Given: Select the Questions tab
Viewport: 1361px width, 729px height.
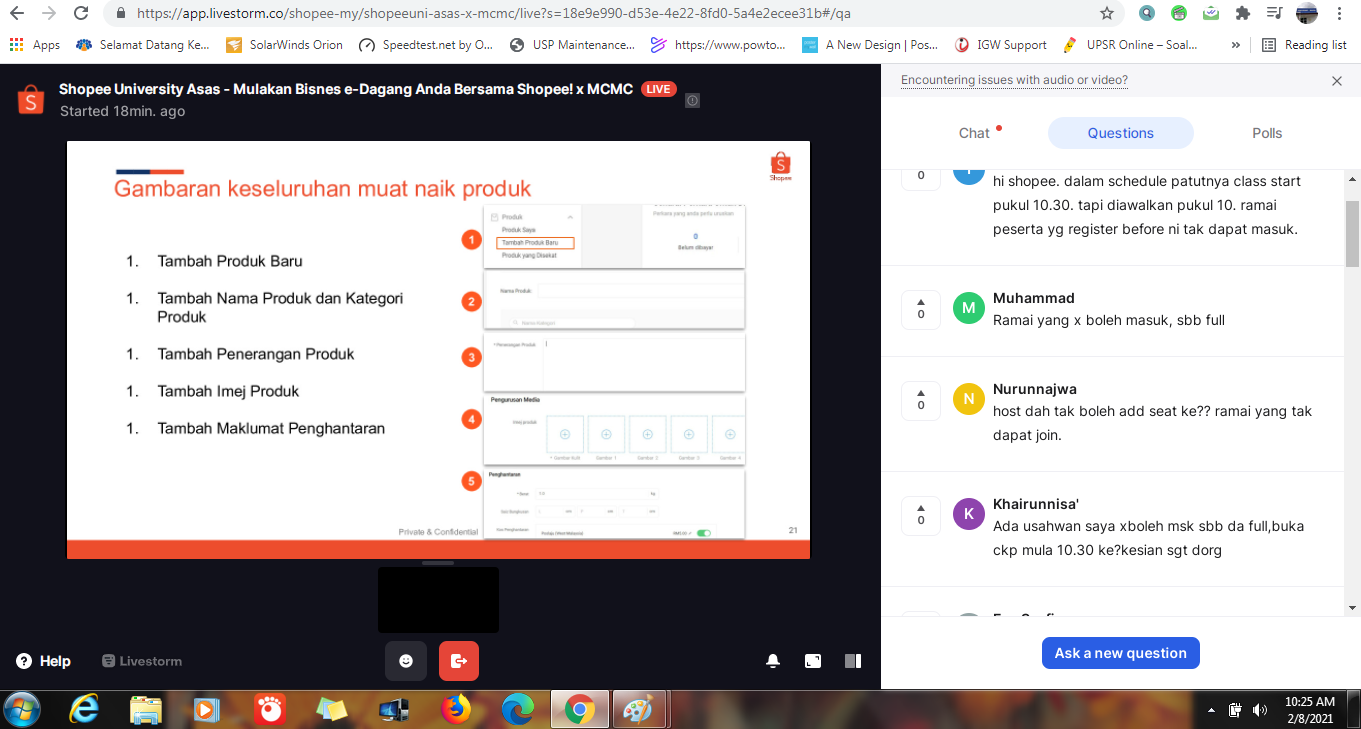Looking at the screenshot, I should [x=1121, y=133].
